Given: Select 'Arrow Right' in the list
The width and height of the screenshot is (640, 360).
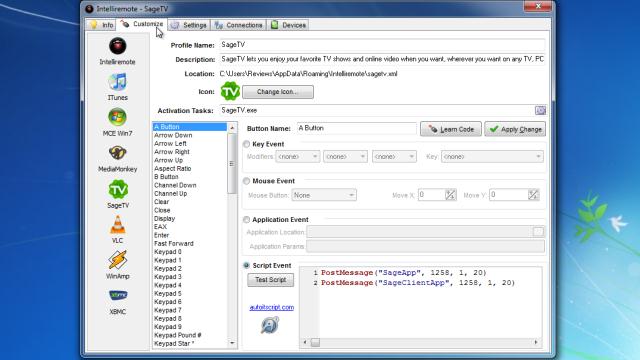Looking at the screenshot, I should pyautogui.click(x=190, y=152).
